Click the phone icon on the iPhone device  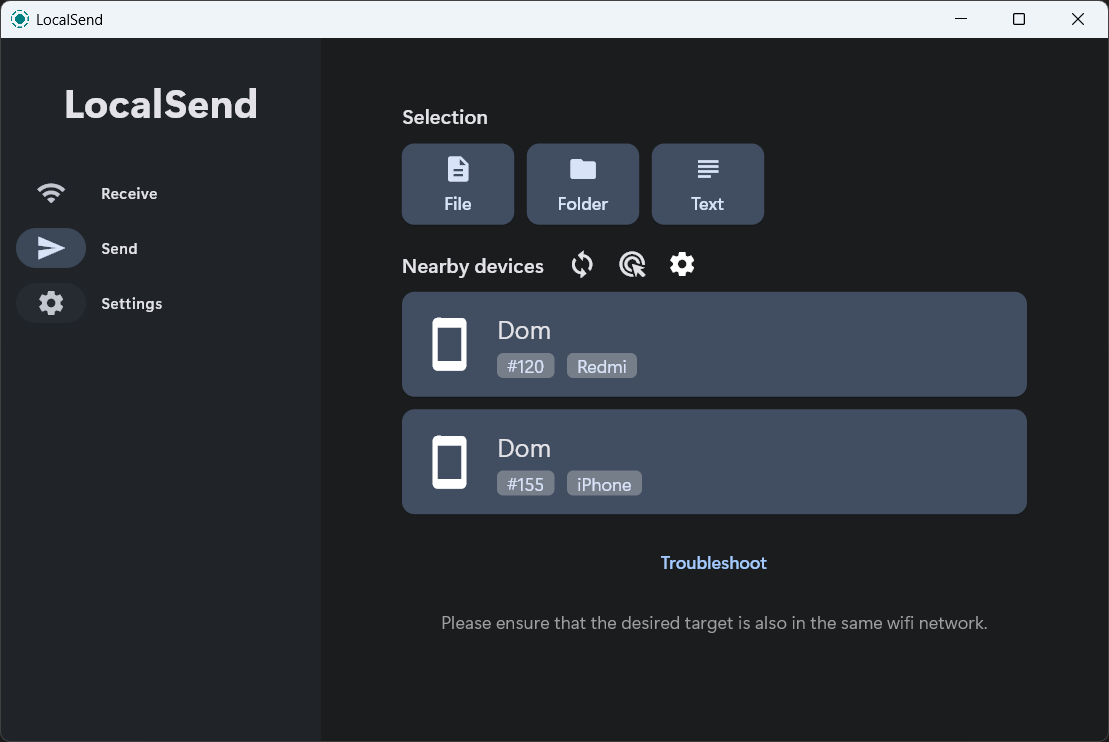tap(449, 462)
